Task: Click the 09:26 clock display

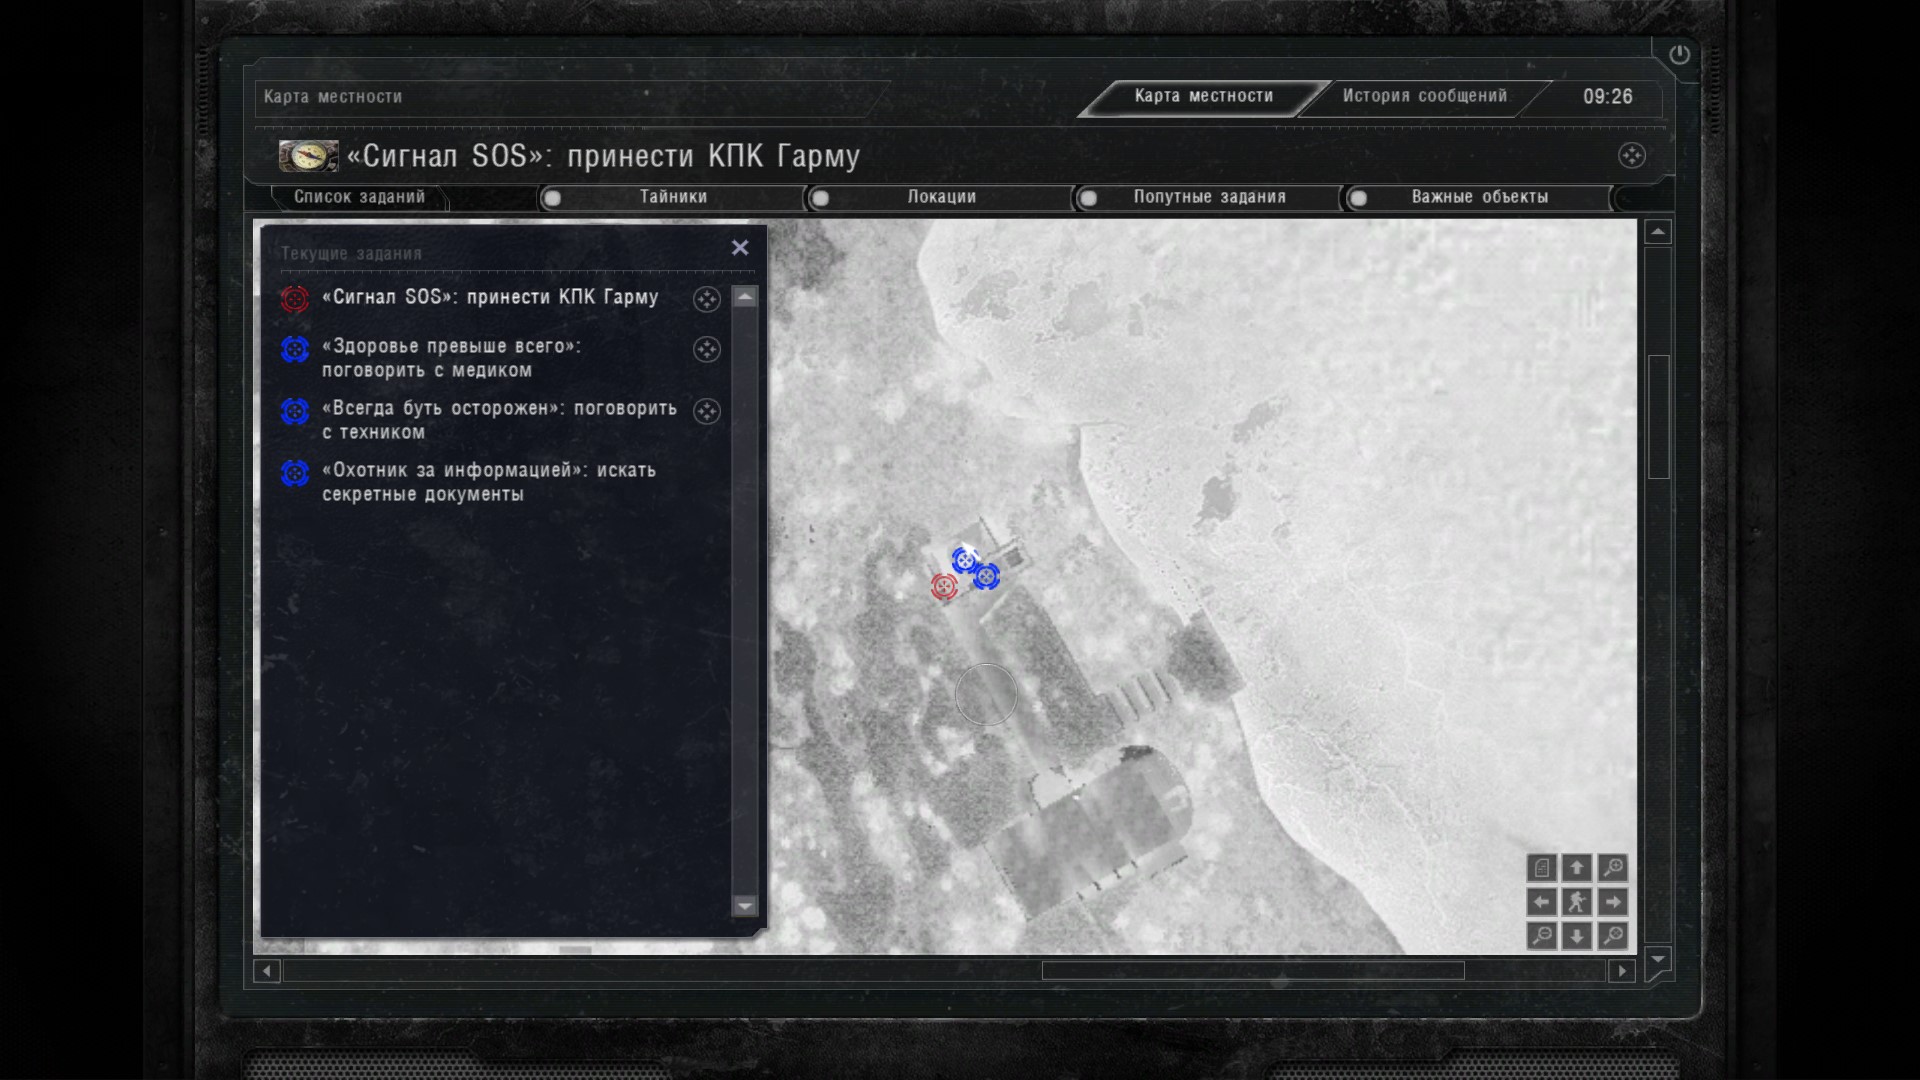Action: (1607, 97)
